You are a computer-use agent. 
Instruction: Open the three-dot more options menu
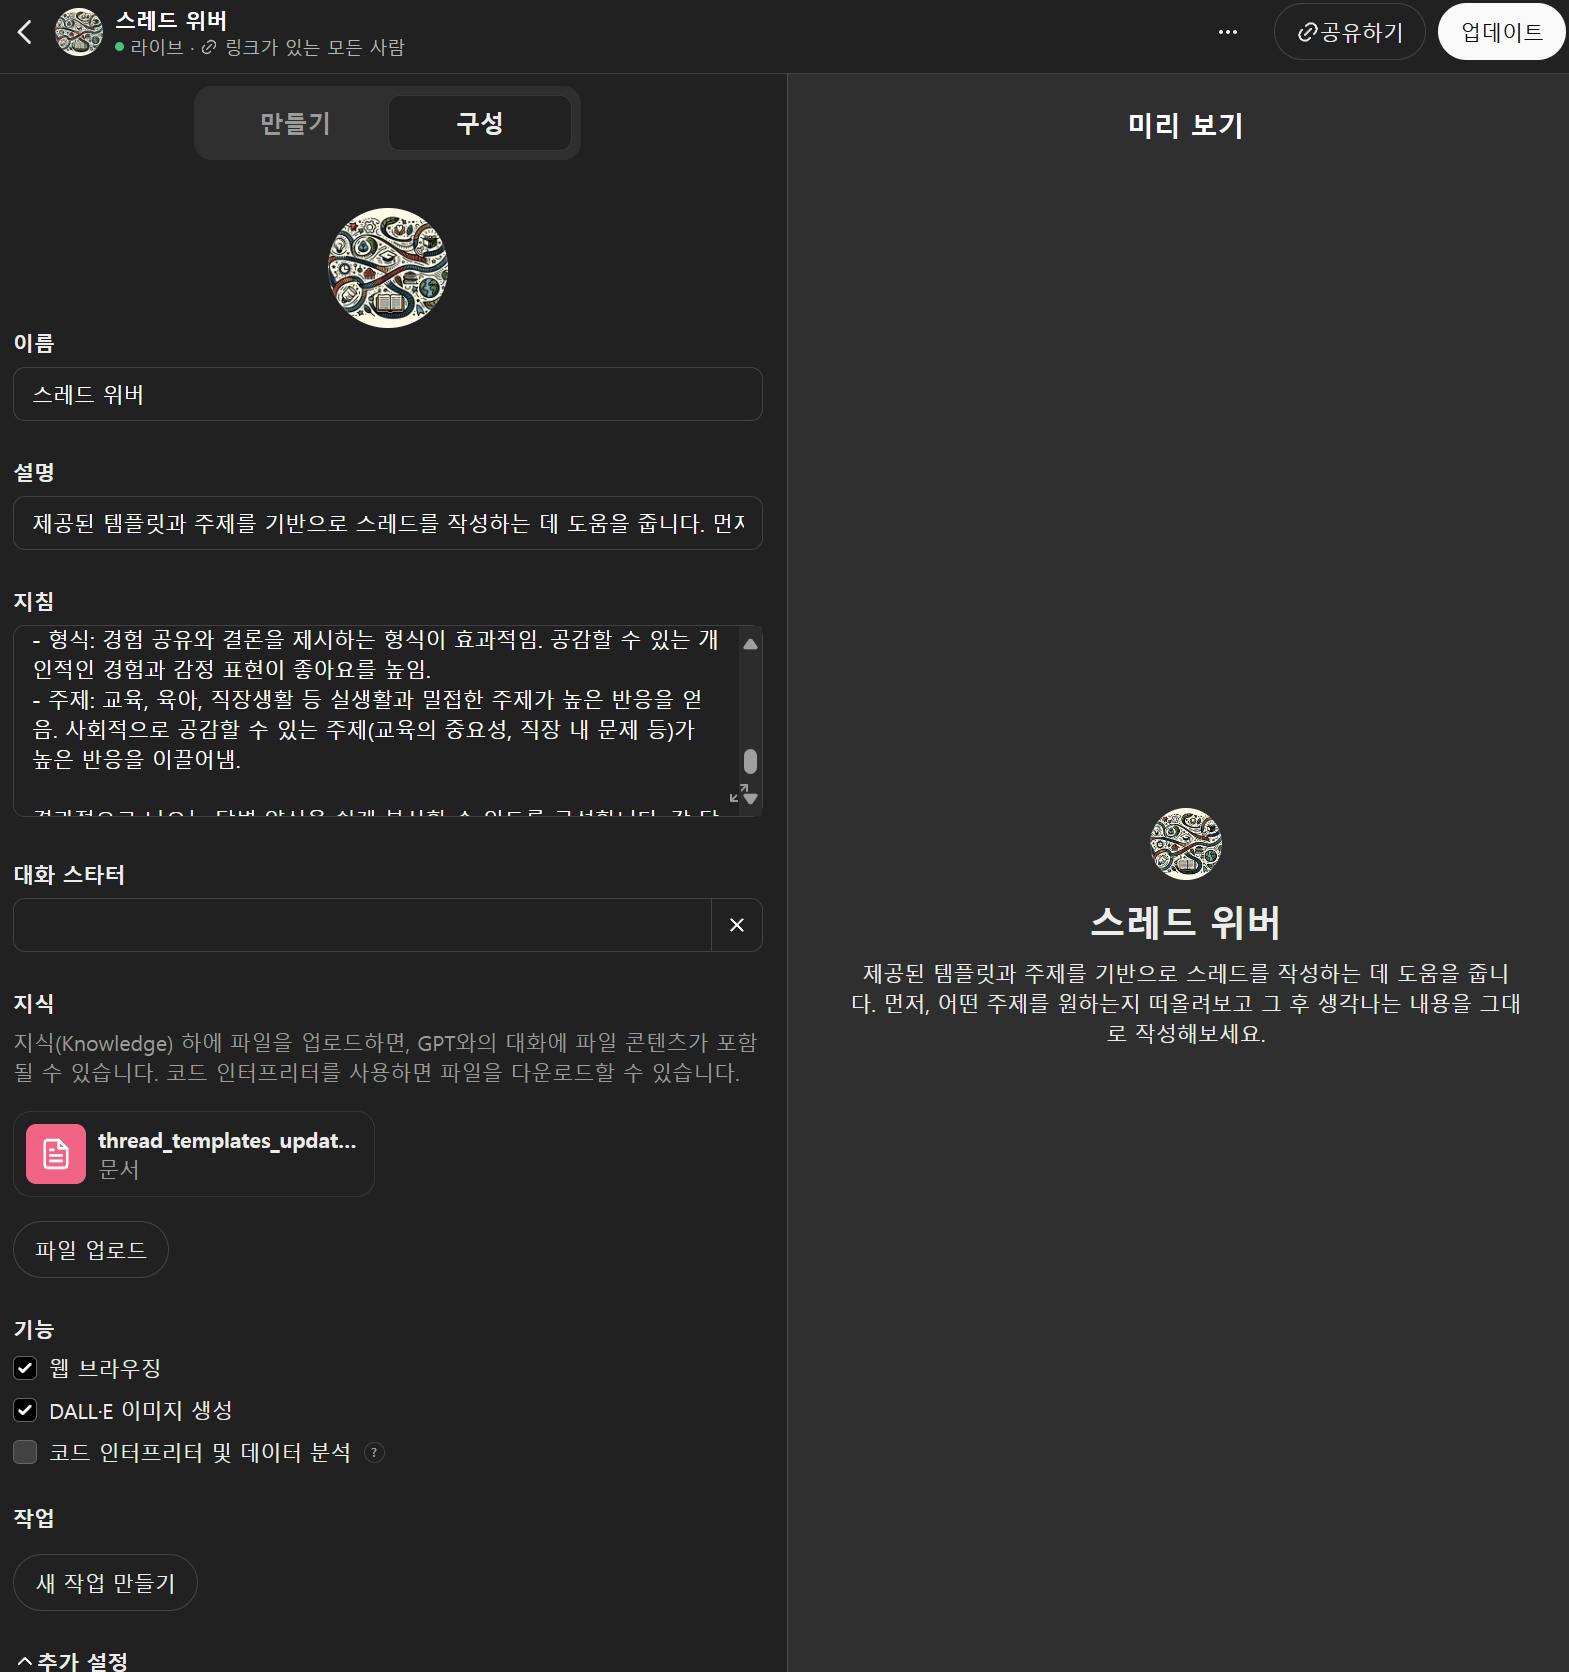1228,32
